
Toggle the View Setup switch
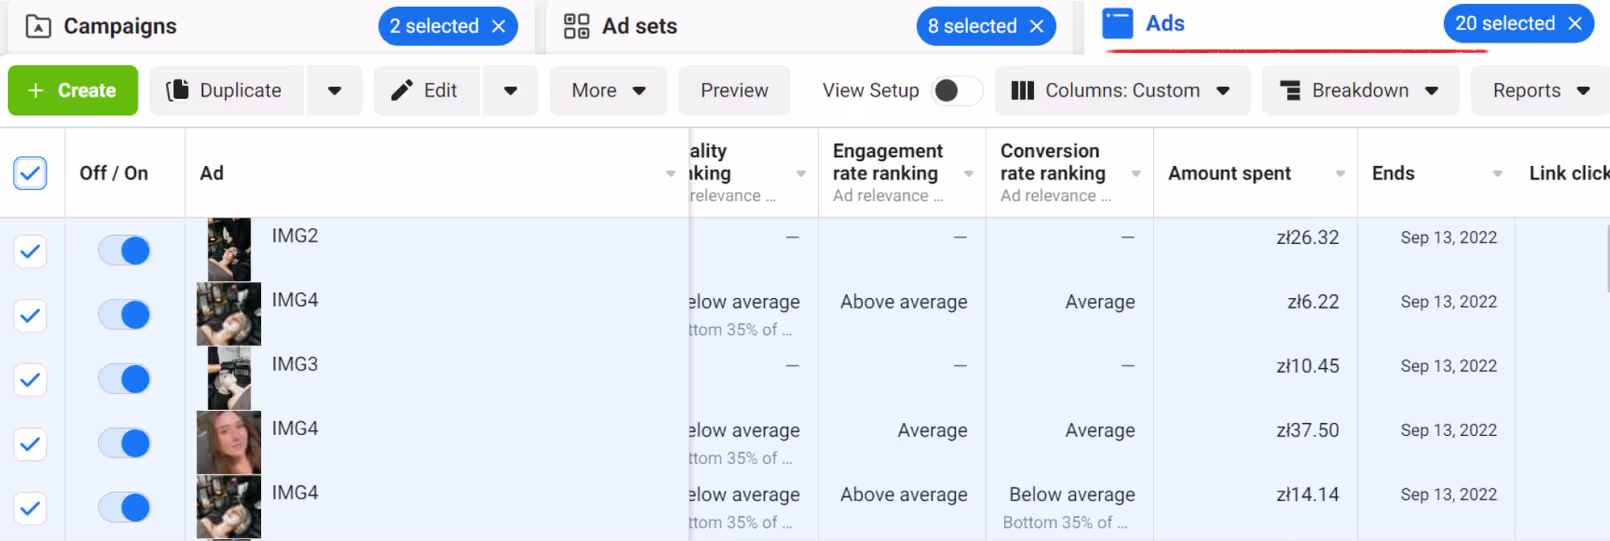(956, 90)
